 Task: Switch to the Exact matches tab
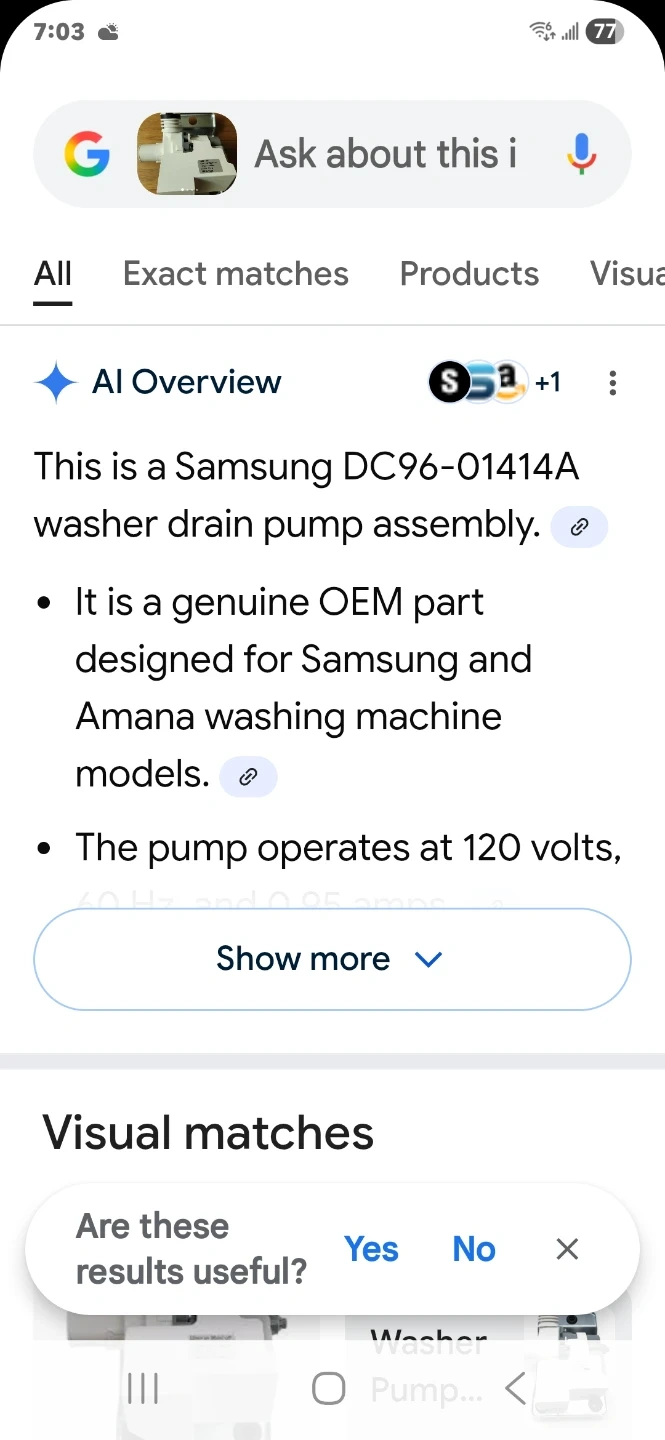pyautogui.click(x=235, y=274)
